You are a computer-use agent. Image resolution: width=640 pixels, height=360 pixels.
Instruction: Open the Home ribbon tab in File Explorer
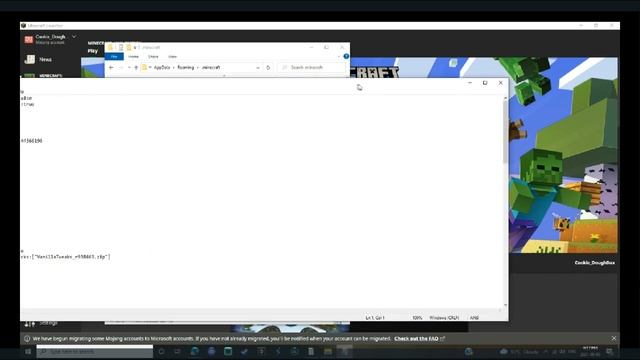133,56
